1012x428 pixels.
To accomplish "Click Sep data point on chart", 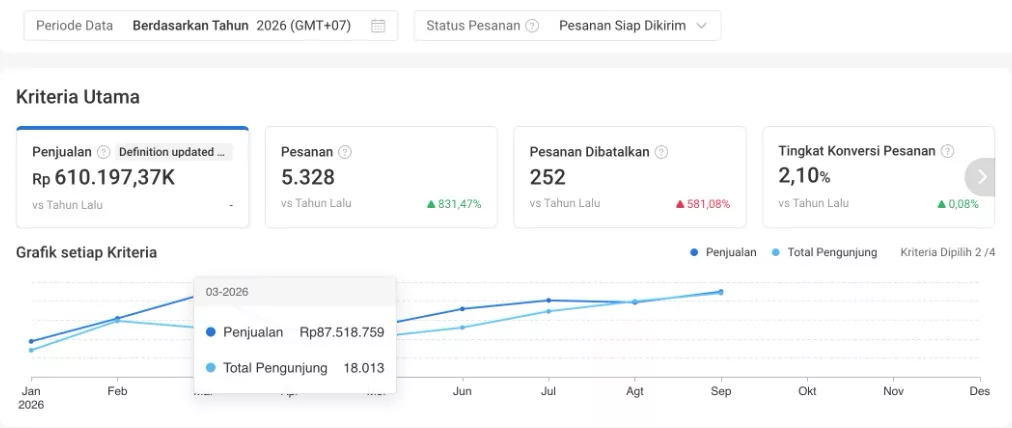I will 721,292.
